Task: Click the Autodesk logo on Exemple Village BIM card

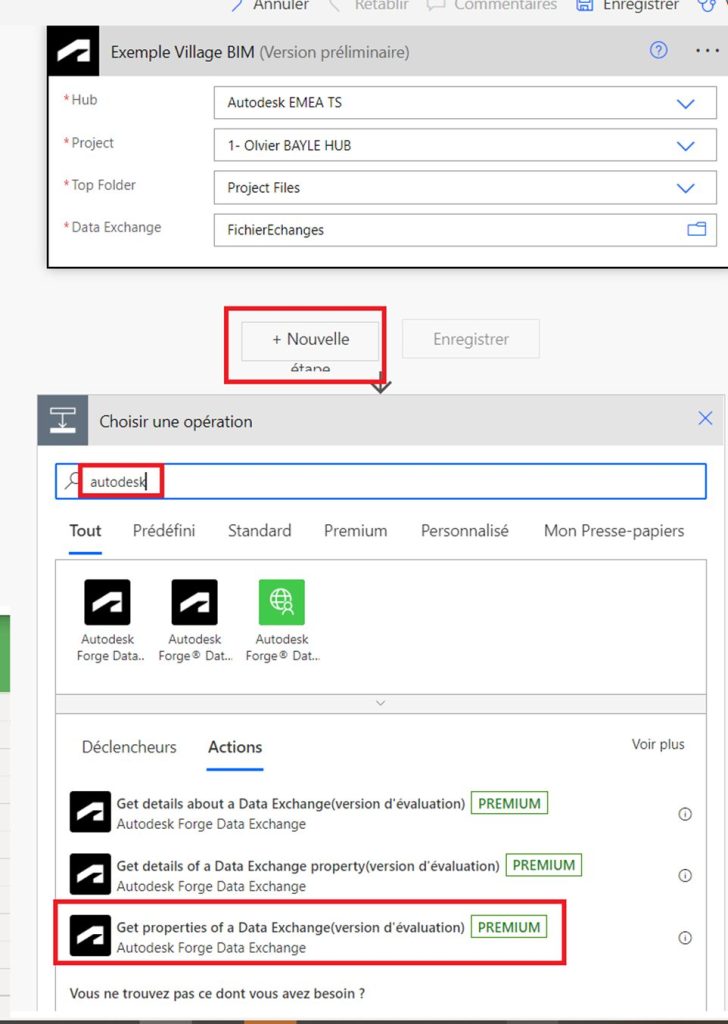Action: pyautogui.click(x=73, y=52)
